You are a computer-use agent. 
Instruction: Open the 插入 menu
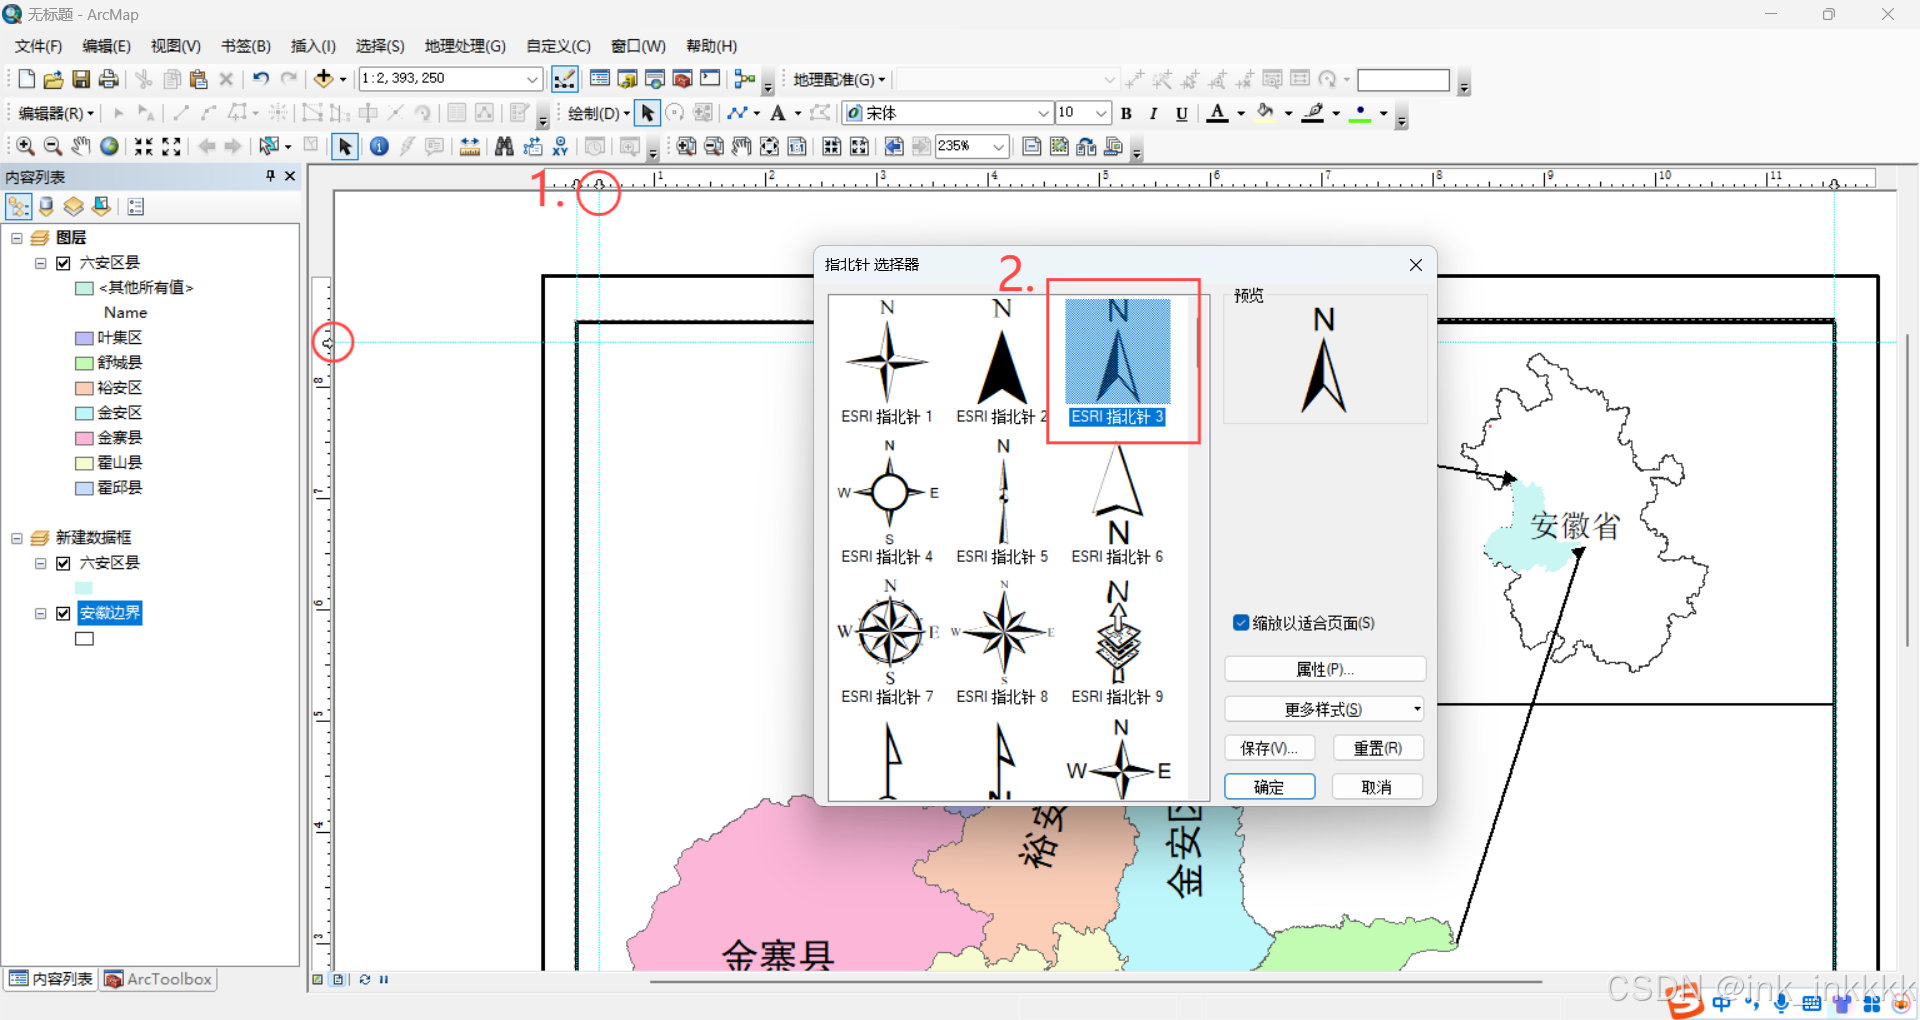coord(313,46)
